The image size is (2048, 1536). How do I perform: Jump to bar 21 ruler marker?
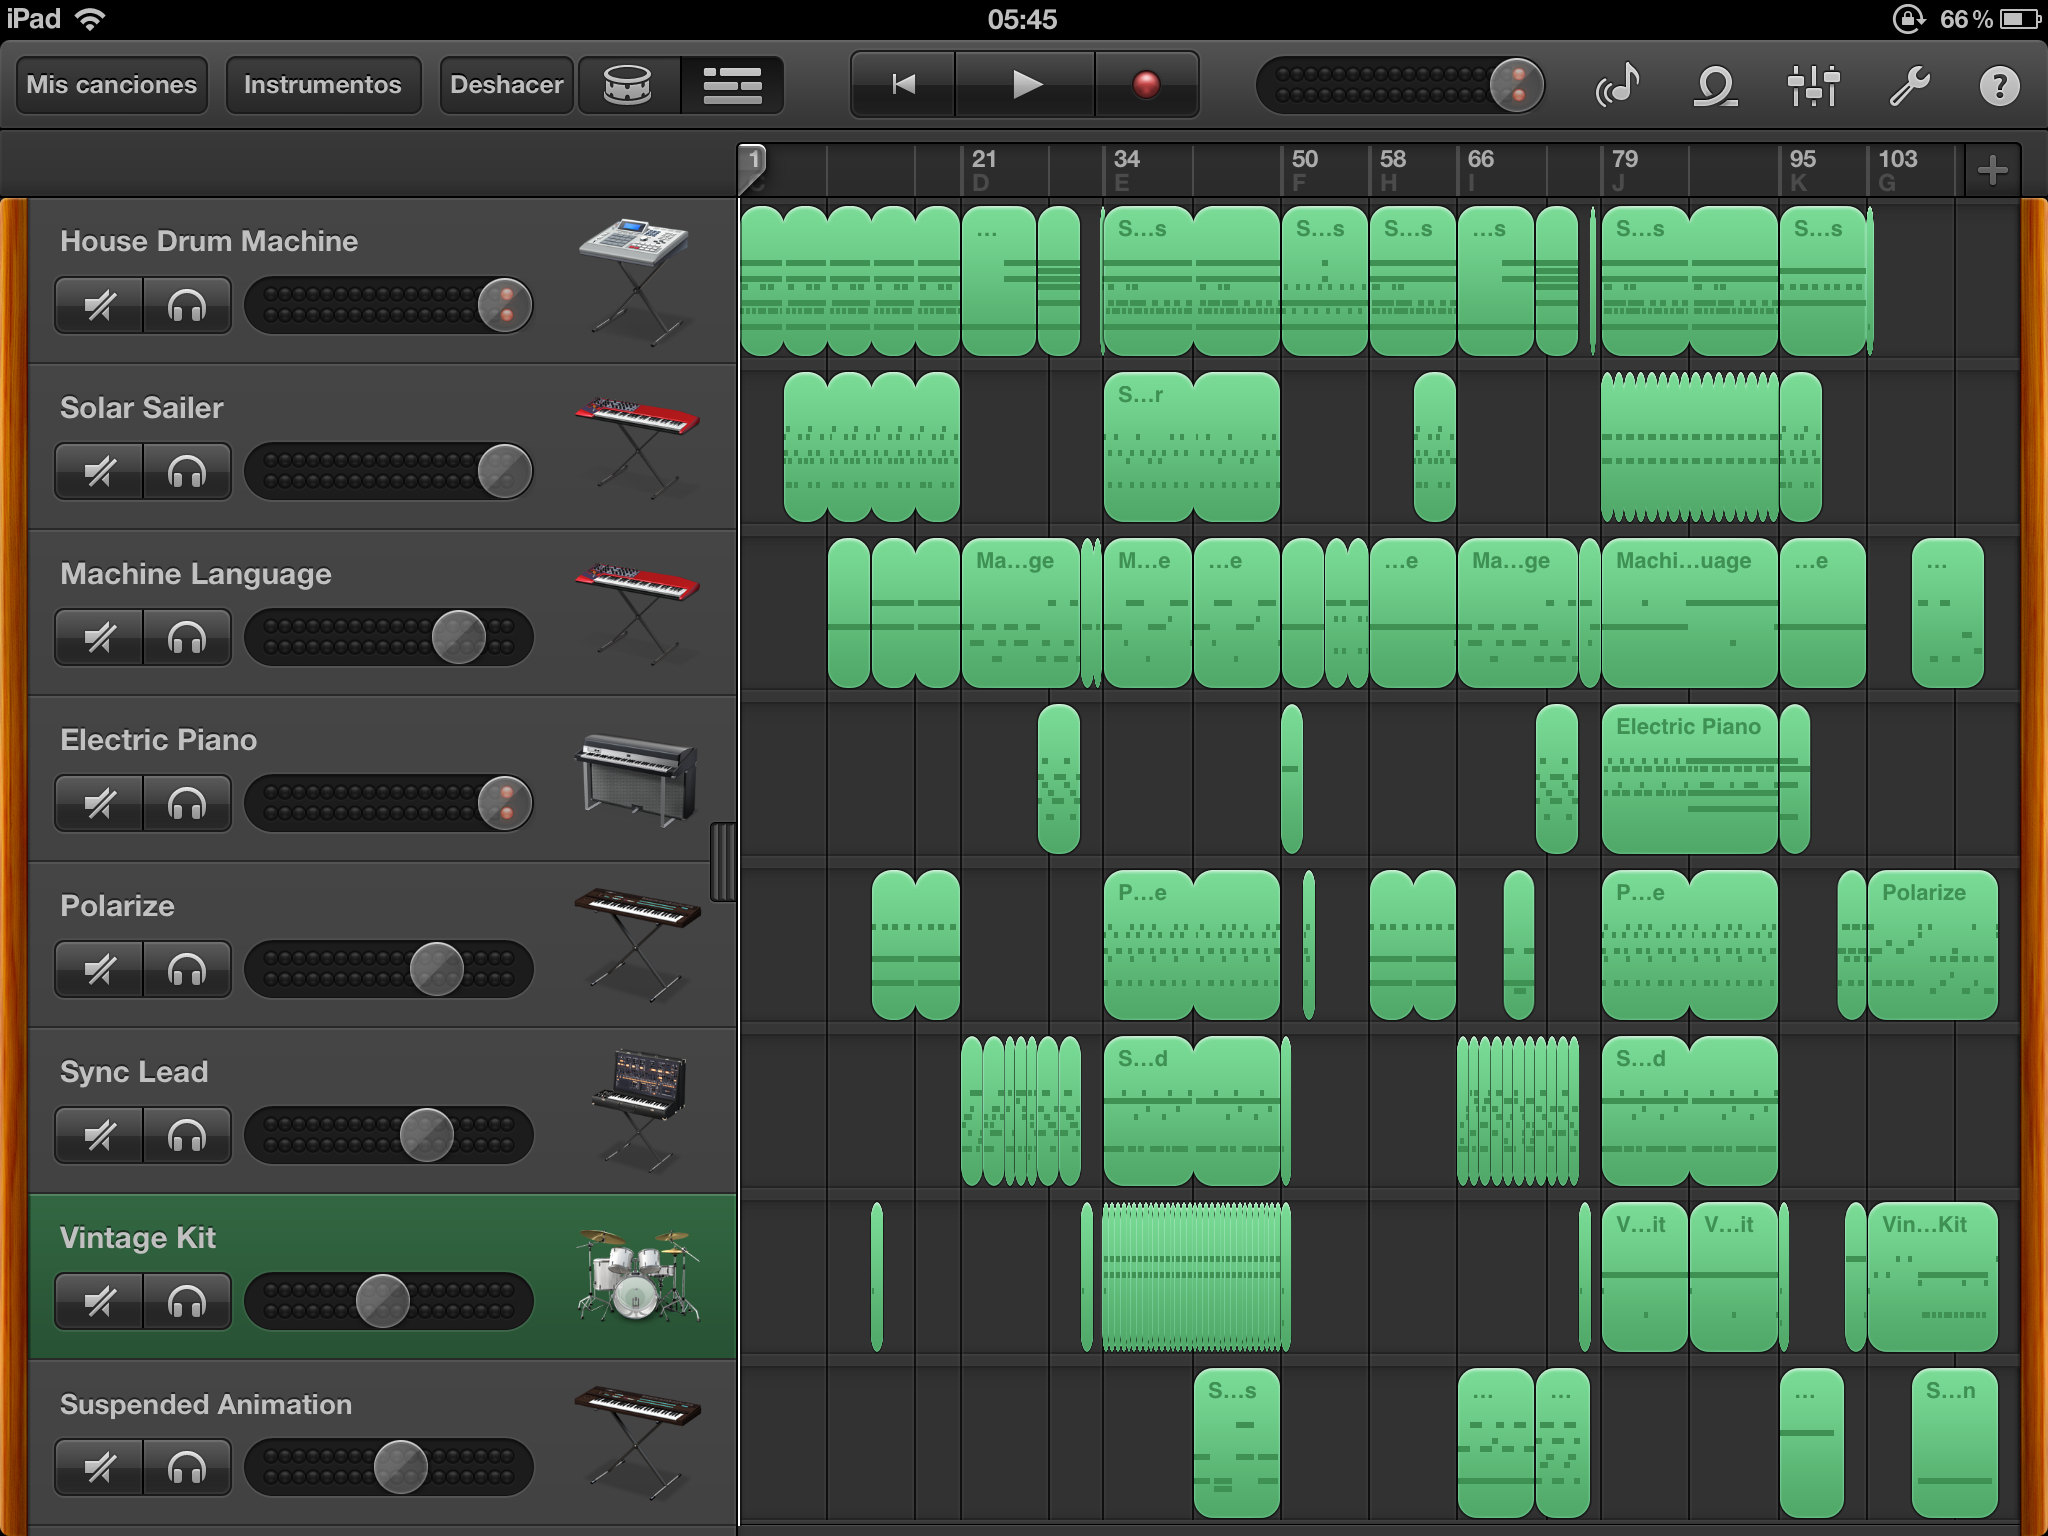[984, 160]
